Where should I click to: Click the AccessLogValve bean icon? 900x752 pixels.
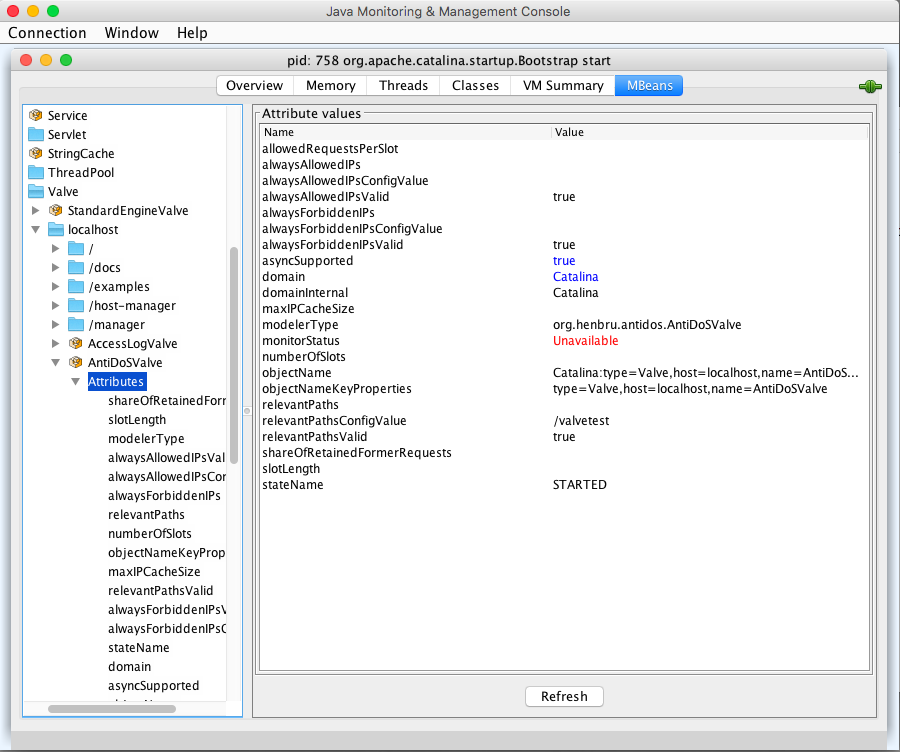(75, 343)
